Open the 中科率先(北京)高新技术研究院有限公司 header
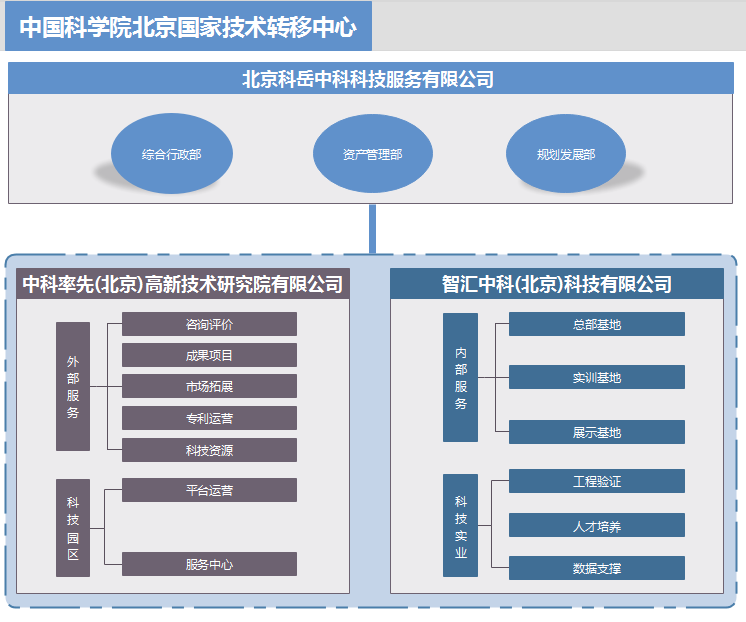Viewport: 746px width, 622px height. pos(183,284)
